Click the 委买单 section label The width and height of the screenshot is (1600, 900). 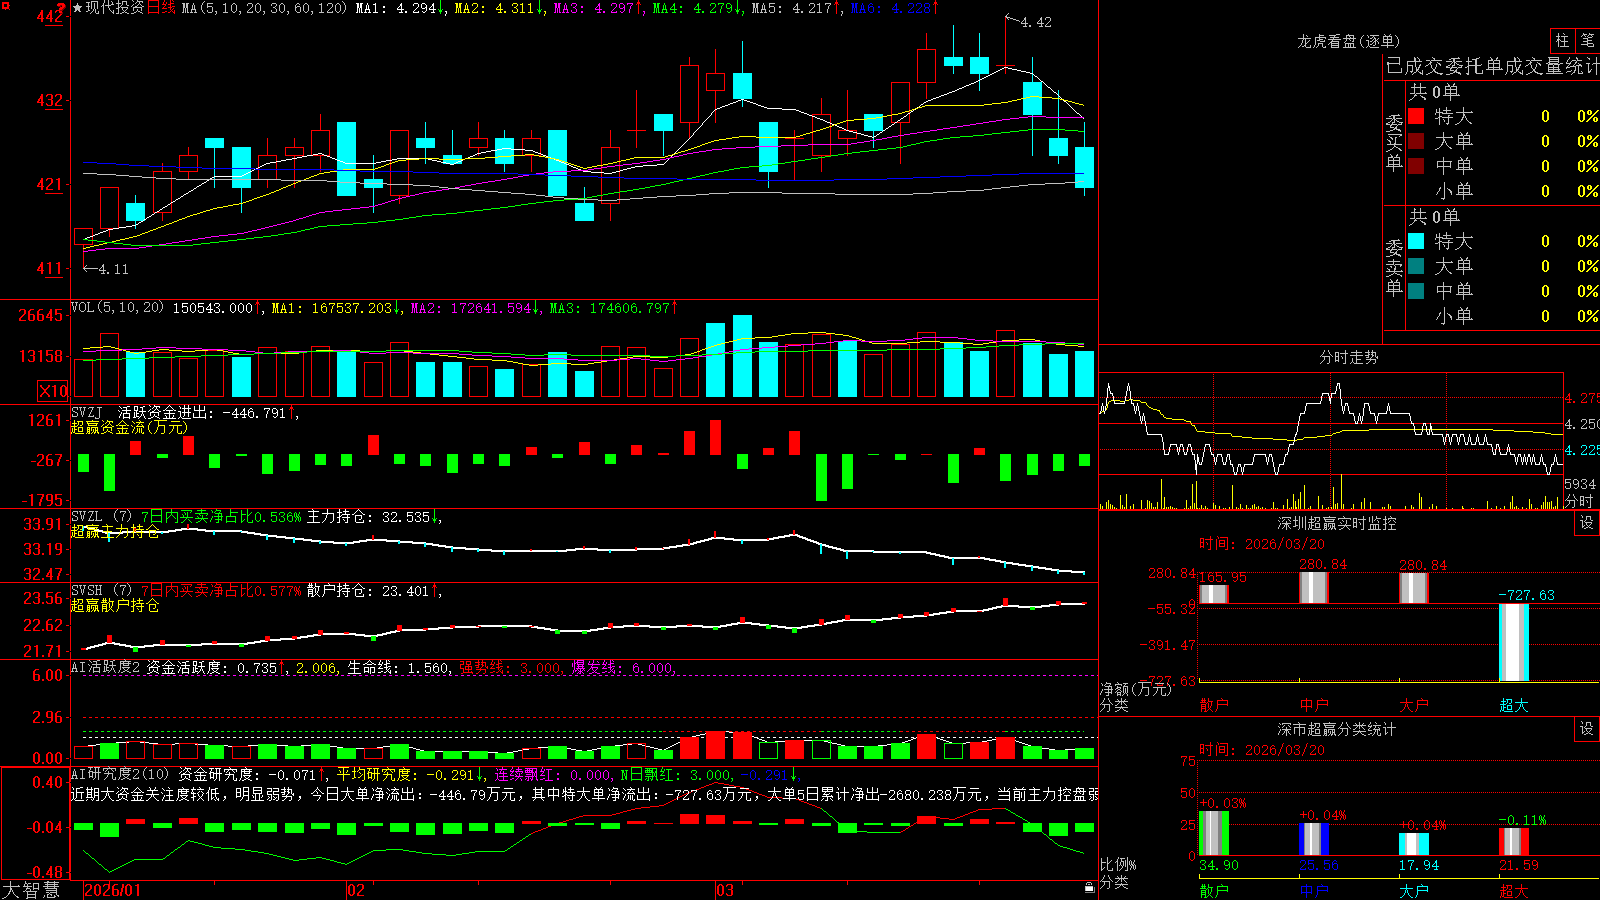coord(1394,141)
